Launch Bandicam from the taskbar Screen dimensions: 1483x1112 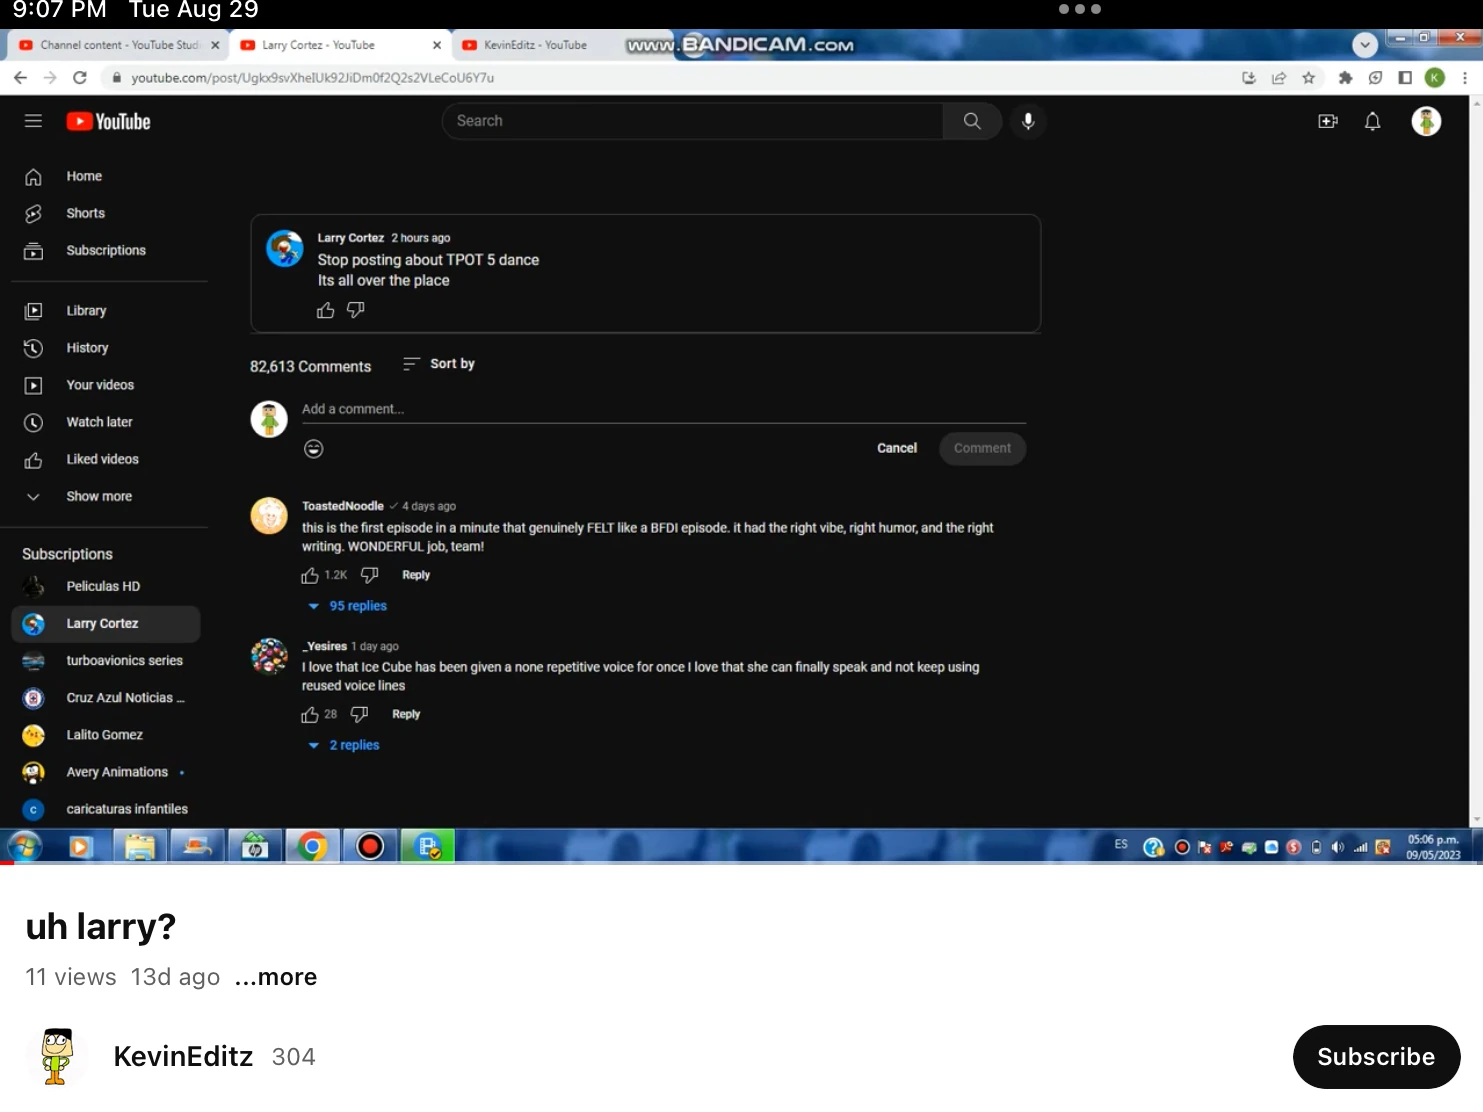369,845
